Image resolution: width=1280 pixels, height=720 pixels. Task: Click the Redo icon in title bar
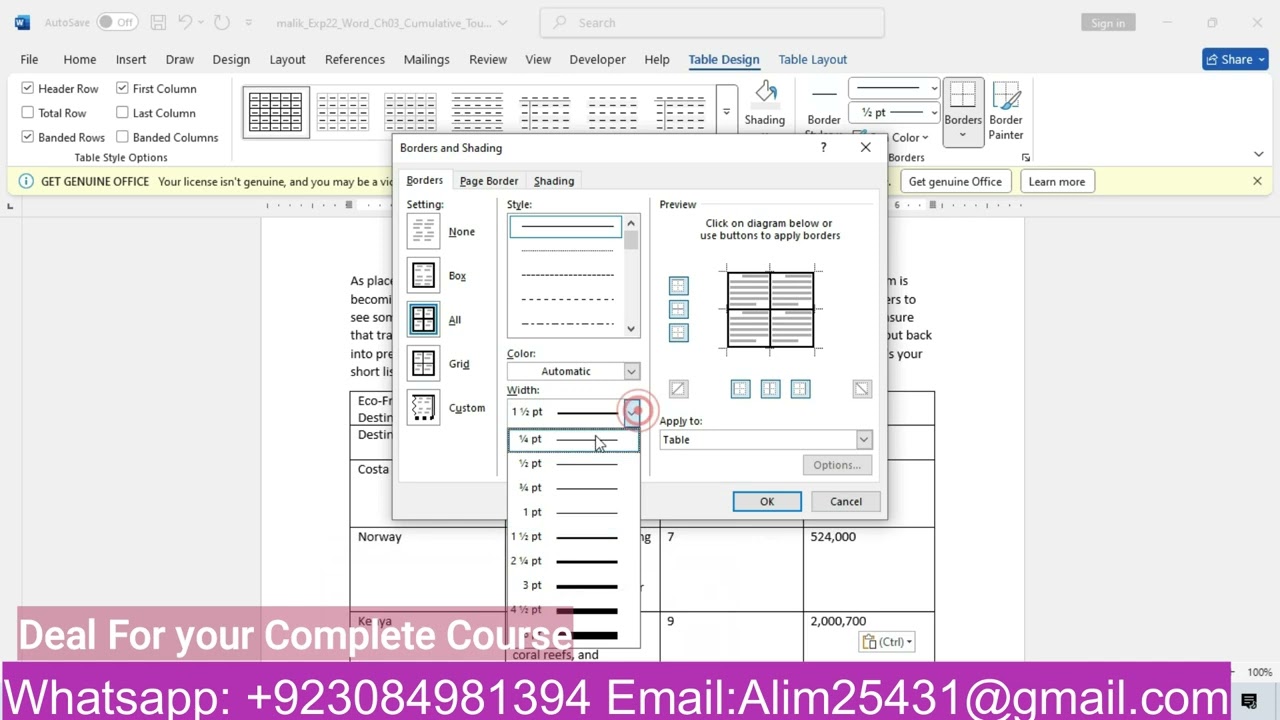click(x=221, y=22)
